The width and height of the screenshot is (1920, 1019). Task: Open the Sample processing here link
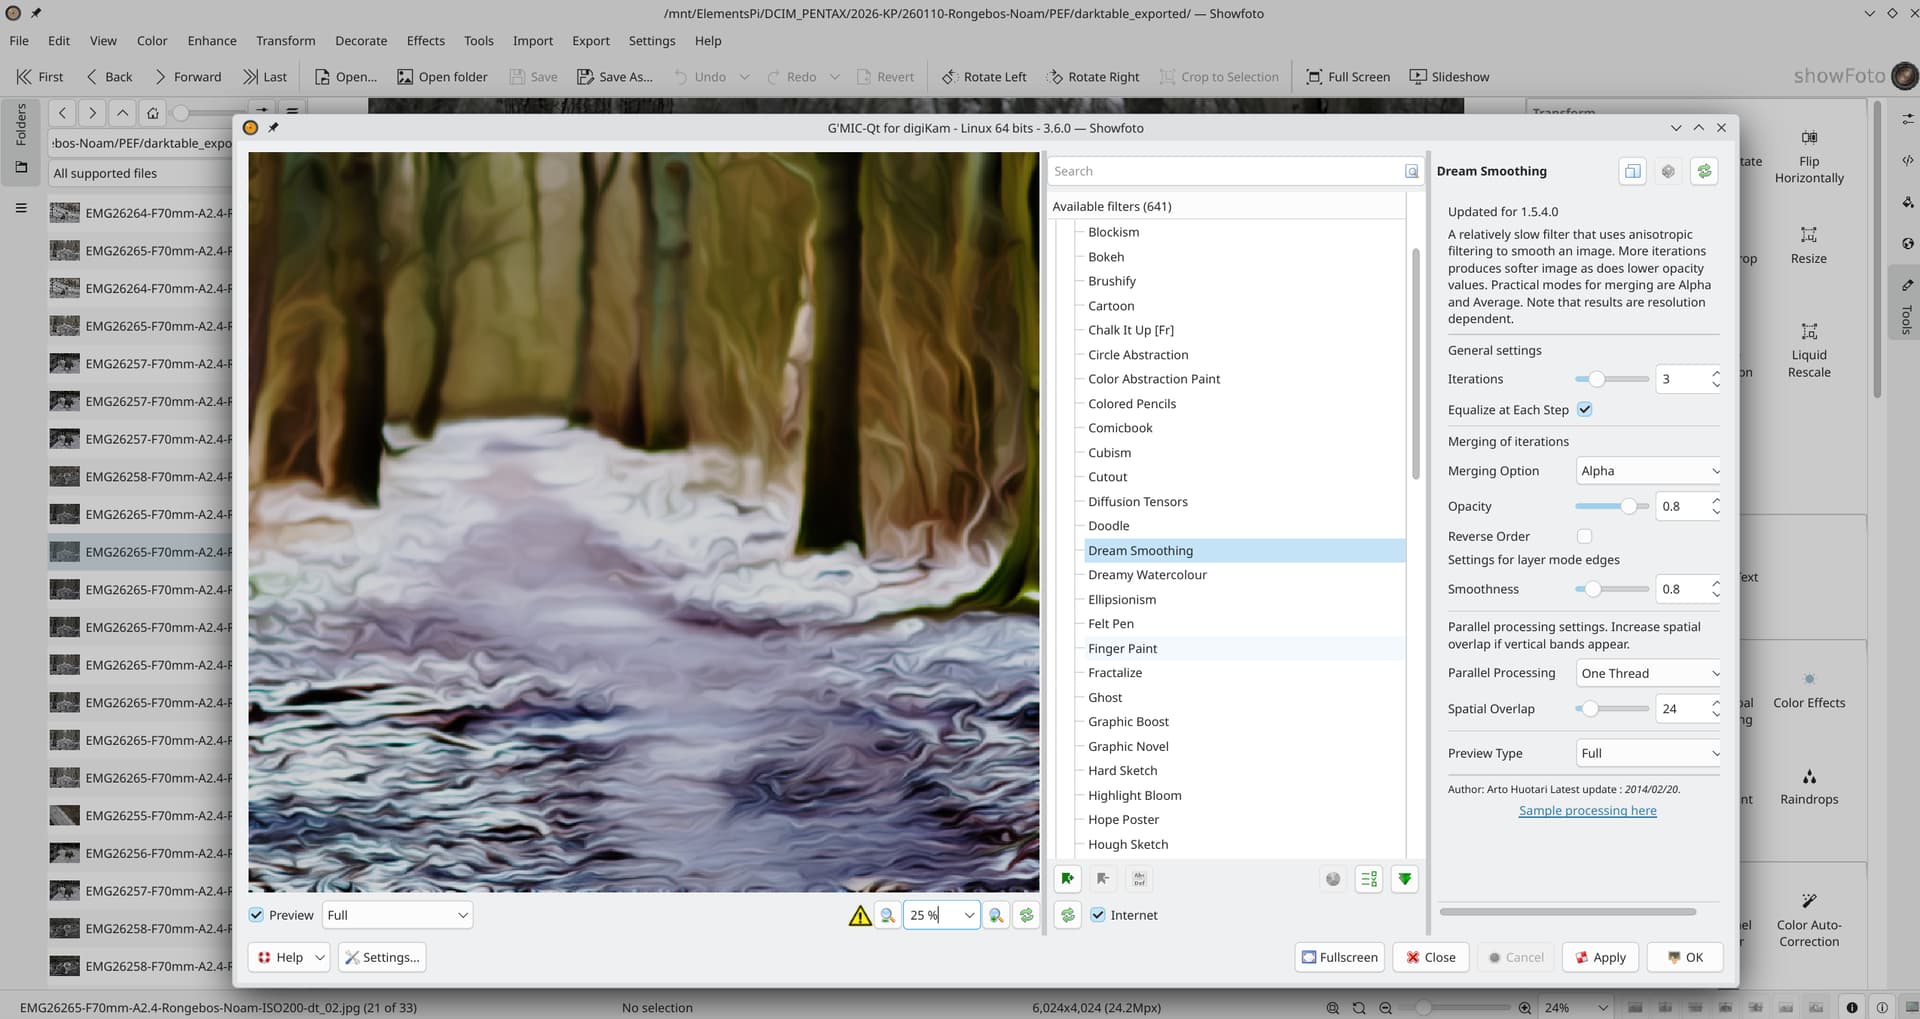coord(1587,811)
